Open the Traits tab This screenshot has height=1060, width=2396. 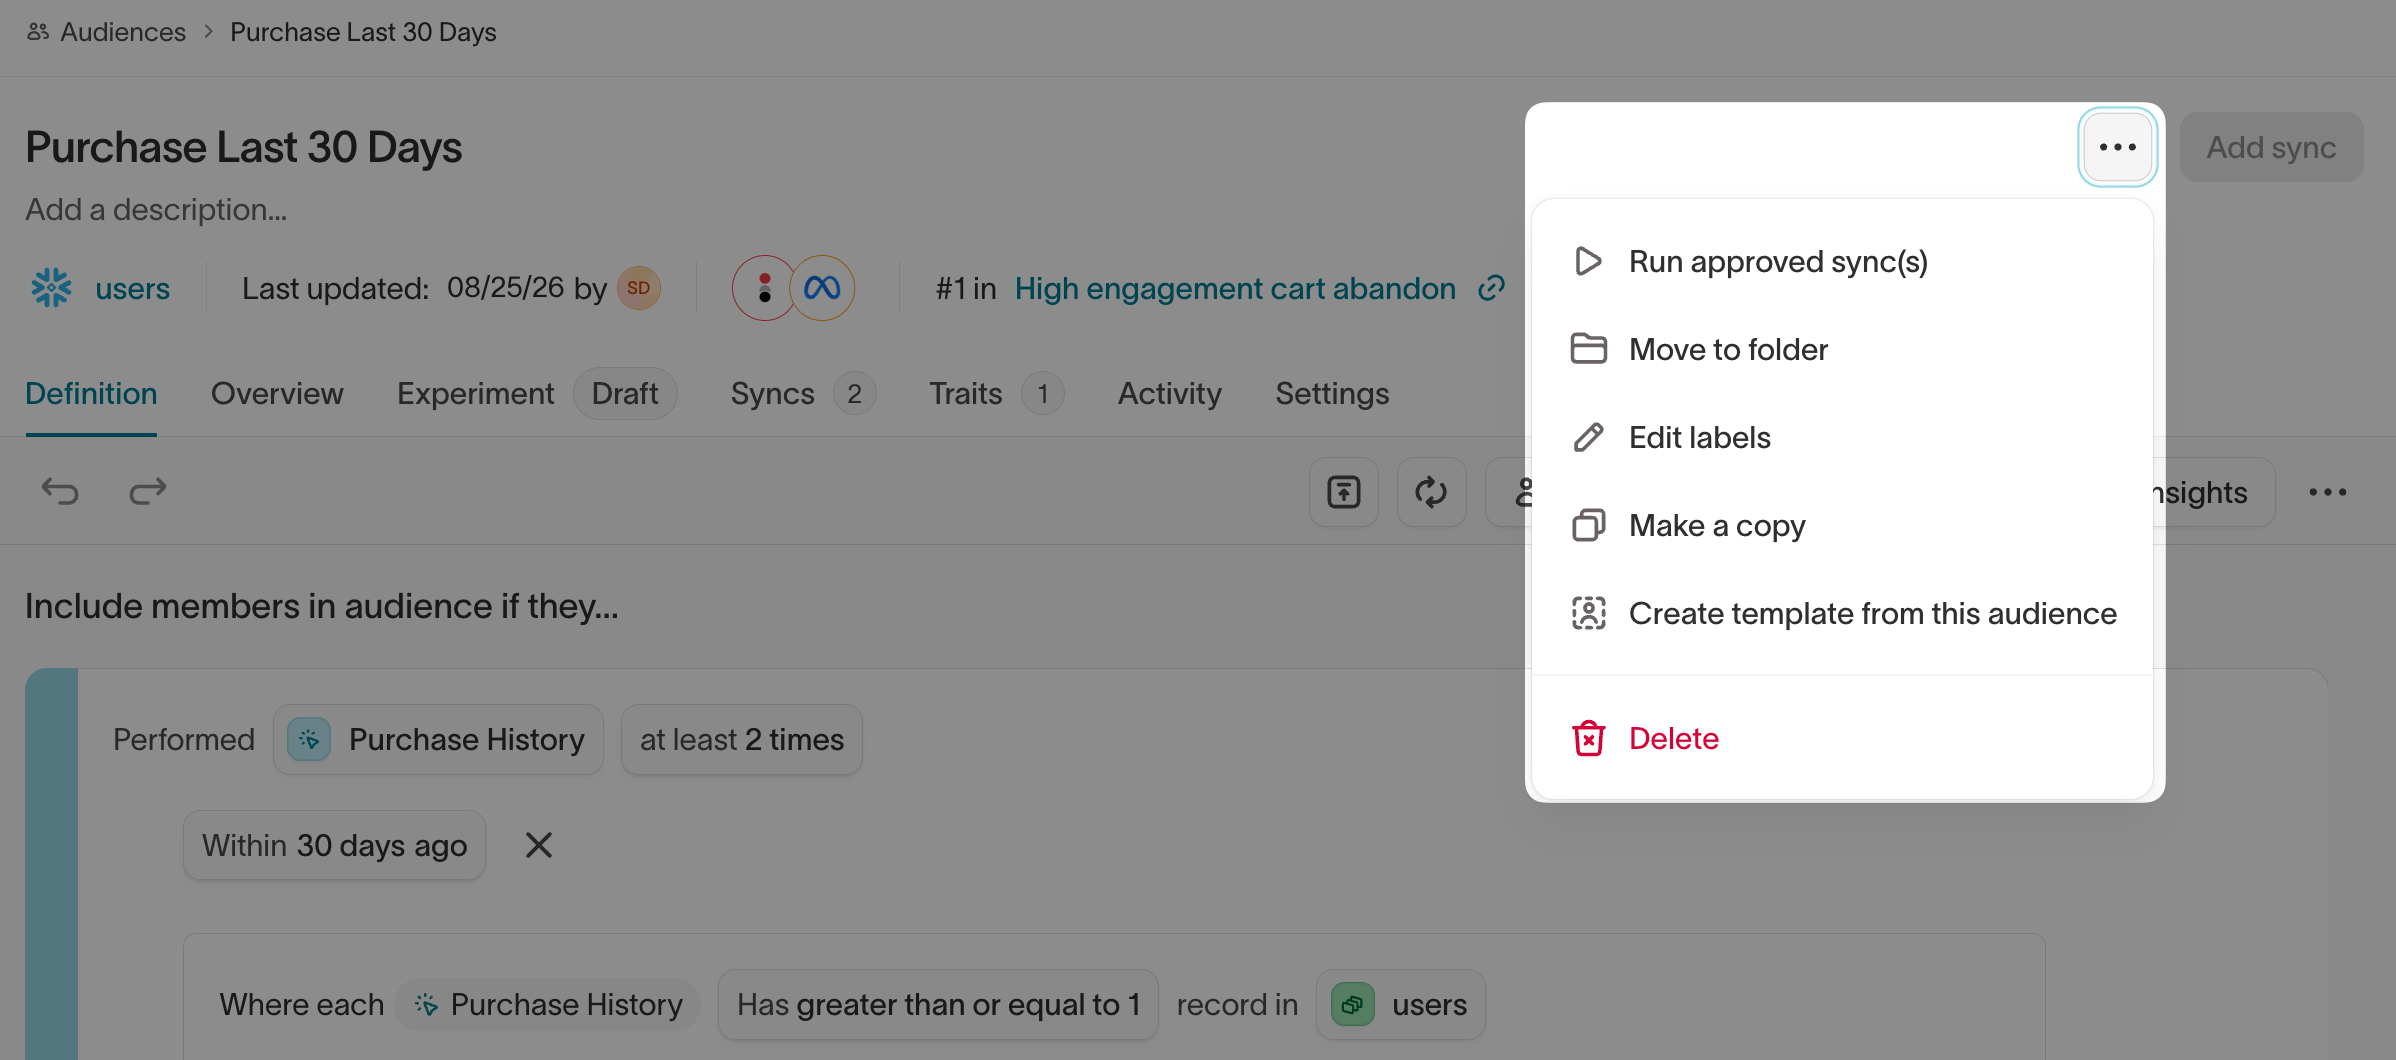click(x=996, y=393)
